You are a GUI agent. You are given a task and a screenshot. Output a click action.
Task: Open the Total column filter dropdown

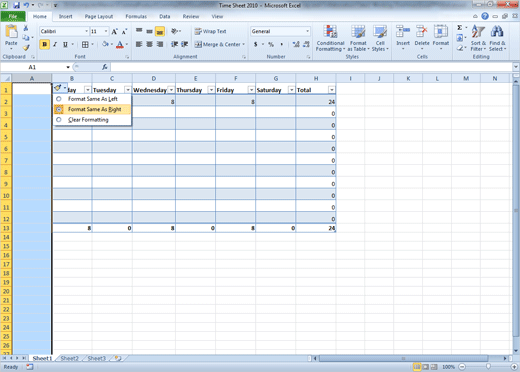coord(332,90)
